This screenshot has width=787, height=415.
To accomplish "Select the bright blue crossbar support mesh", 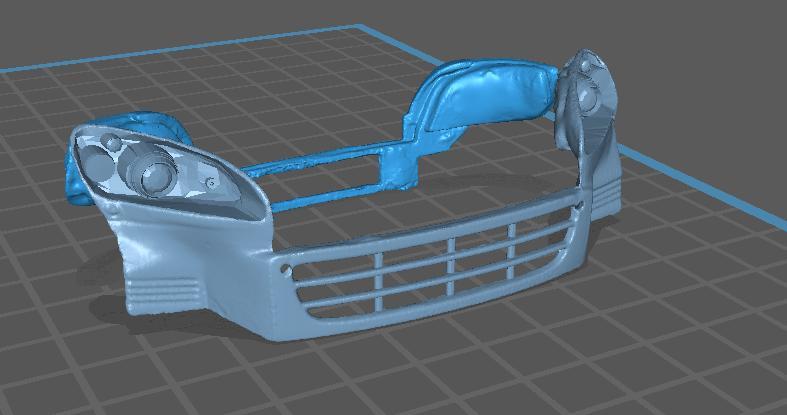I will click(x=329, y=176).
